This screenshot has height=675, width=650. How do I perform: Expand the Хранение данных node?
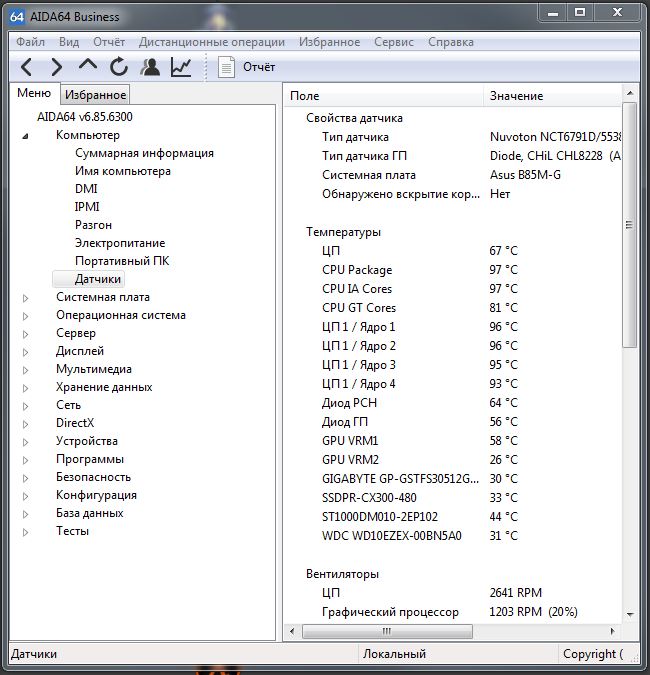click(x=25, y=388)
